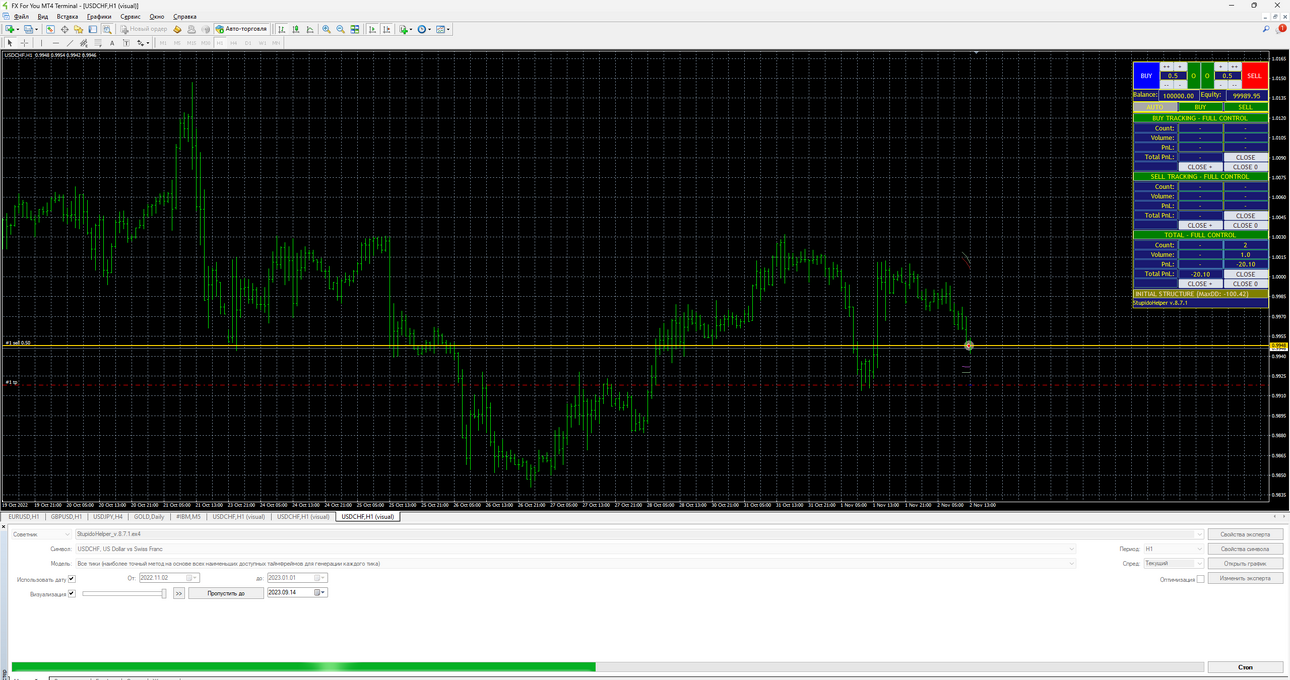Open the Вид menu
The width and height of the screenshot is (1290, 680).
(x=43, y=17)
